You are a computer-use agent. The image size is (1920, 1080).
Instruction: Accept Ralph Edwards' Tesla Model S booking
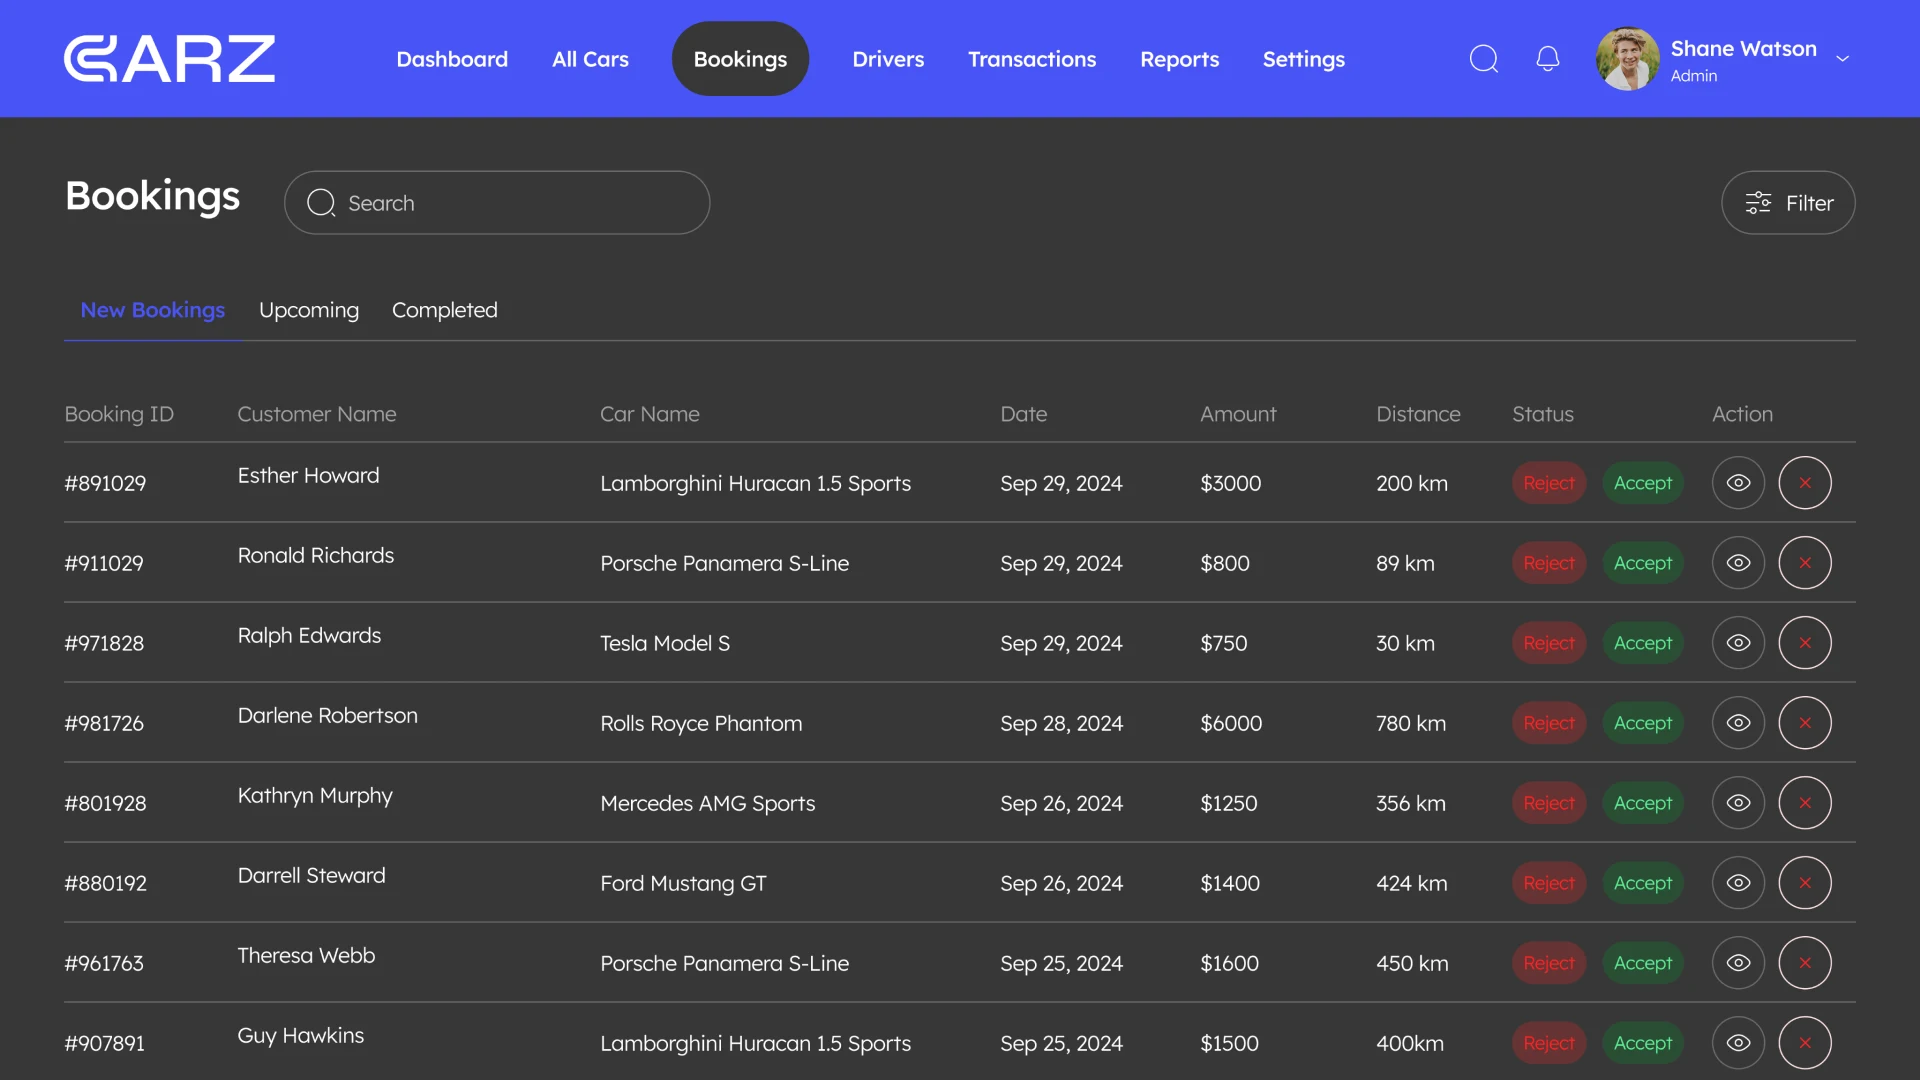coord(1642,643)
